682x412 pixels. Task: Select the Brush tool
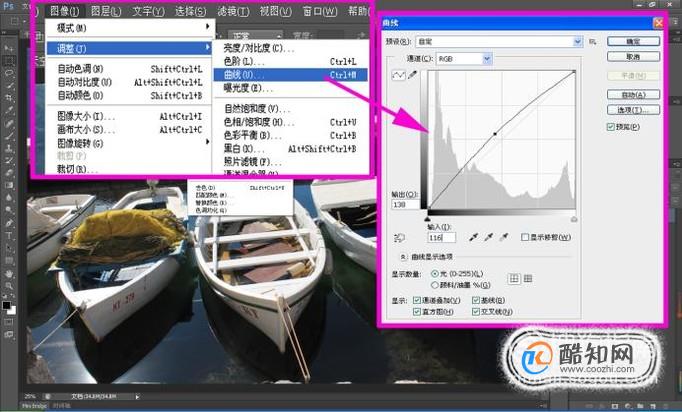[x=9, y=136]
